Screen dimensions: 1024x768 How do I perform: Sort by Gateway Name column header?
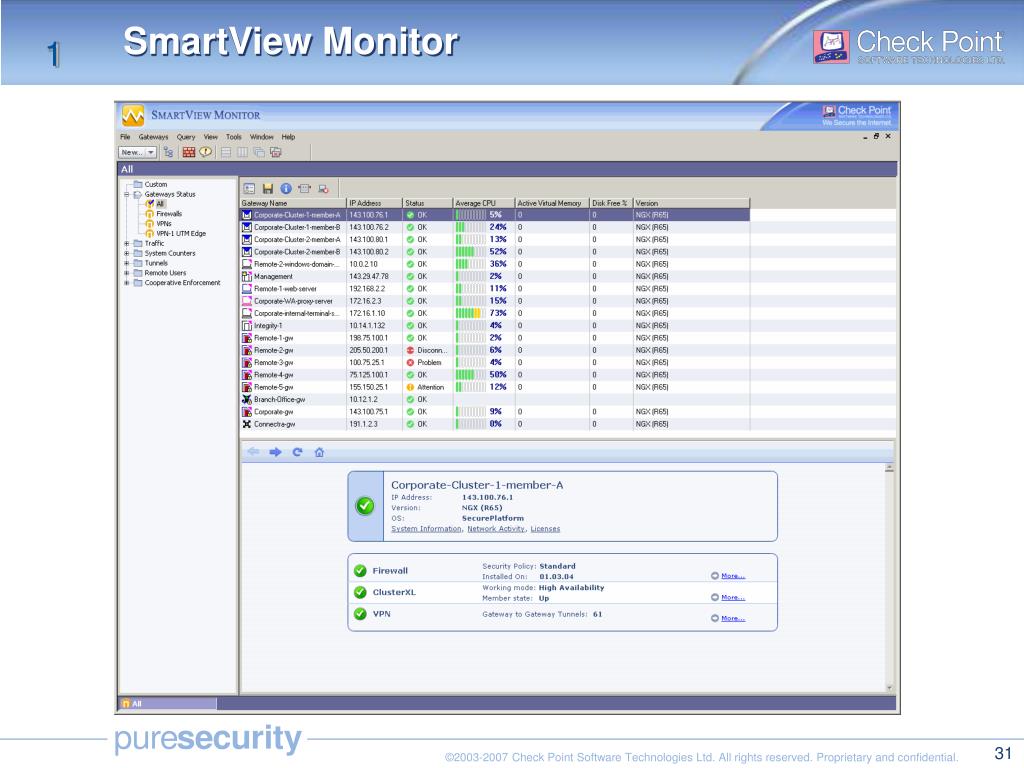293,203
